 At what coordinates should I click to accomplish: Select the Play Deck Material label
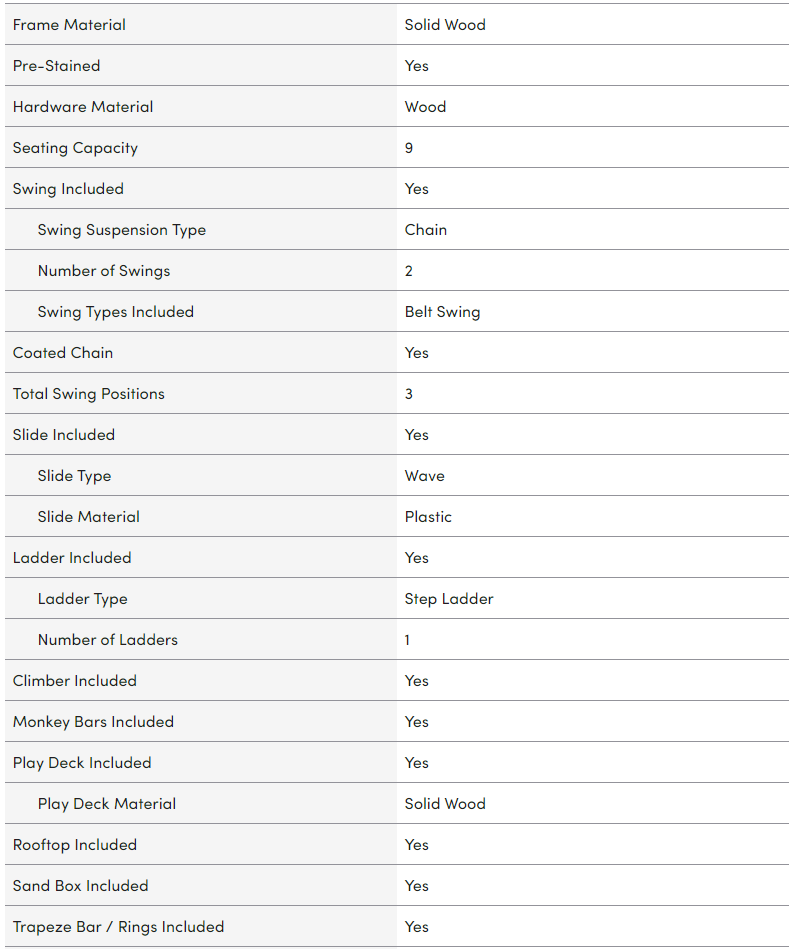(x=107, y=804)
